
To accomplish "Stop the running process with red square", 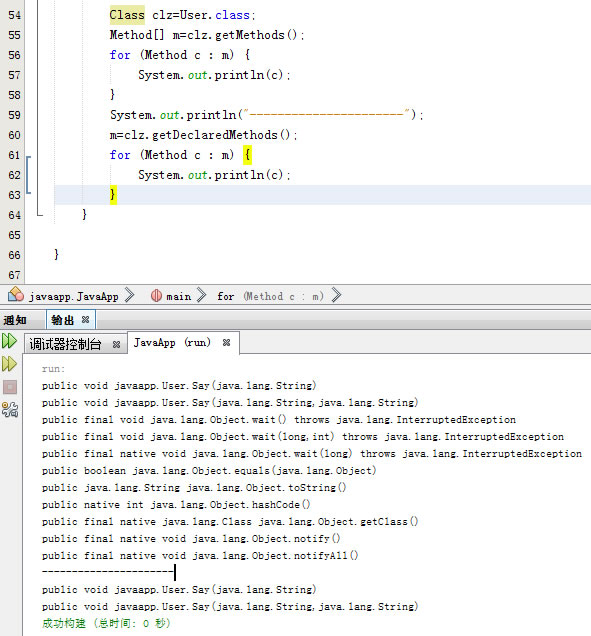I will [x=10, y=387].
